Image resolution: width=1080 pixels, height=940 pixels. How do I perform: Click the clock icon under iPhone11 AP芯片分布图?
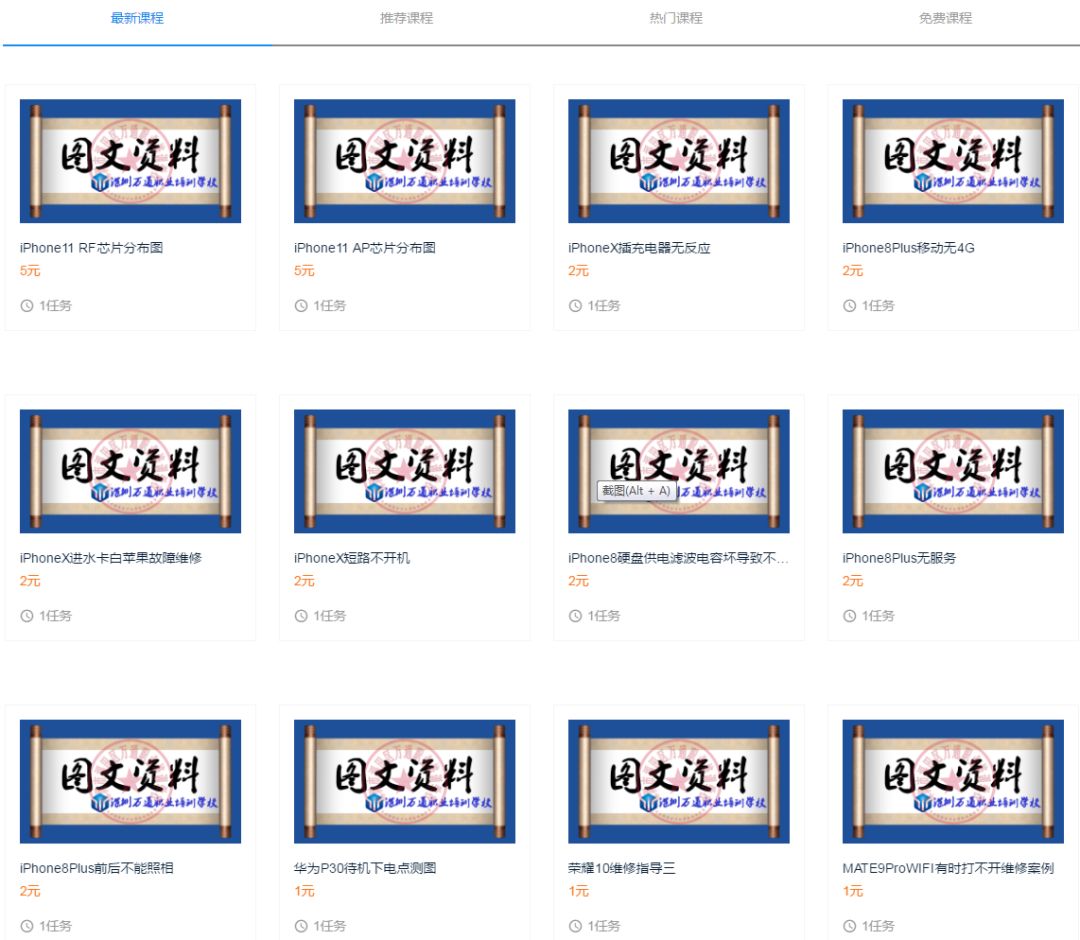(x=301, y=306)
